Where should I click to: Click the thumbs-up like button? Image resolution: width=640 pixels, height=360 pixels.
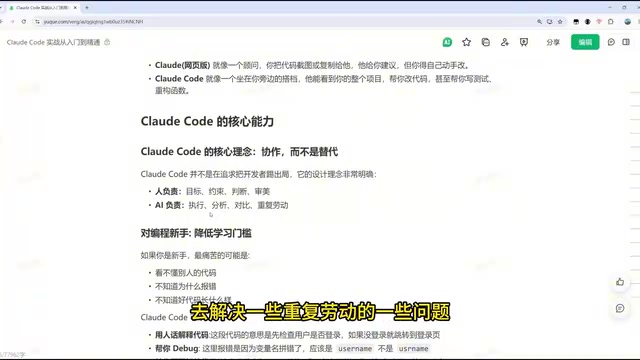[x=620, y=282]
